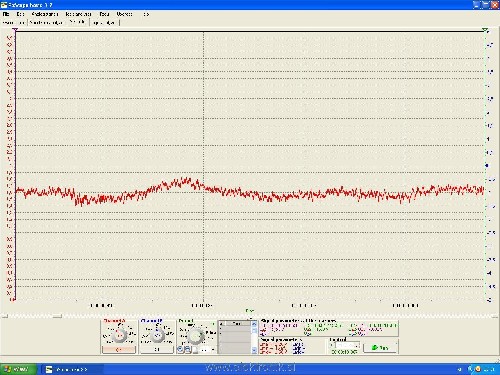Screen dimensions: 500x375
Task: Click the zoom-out magnifier icon
Action: tap(187, 349)
